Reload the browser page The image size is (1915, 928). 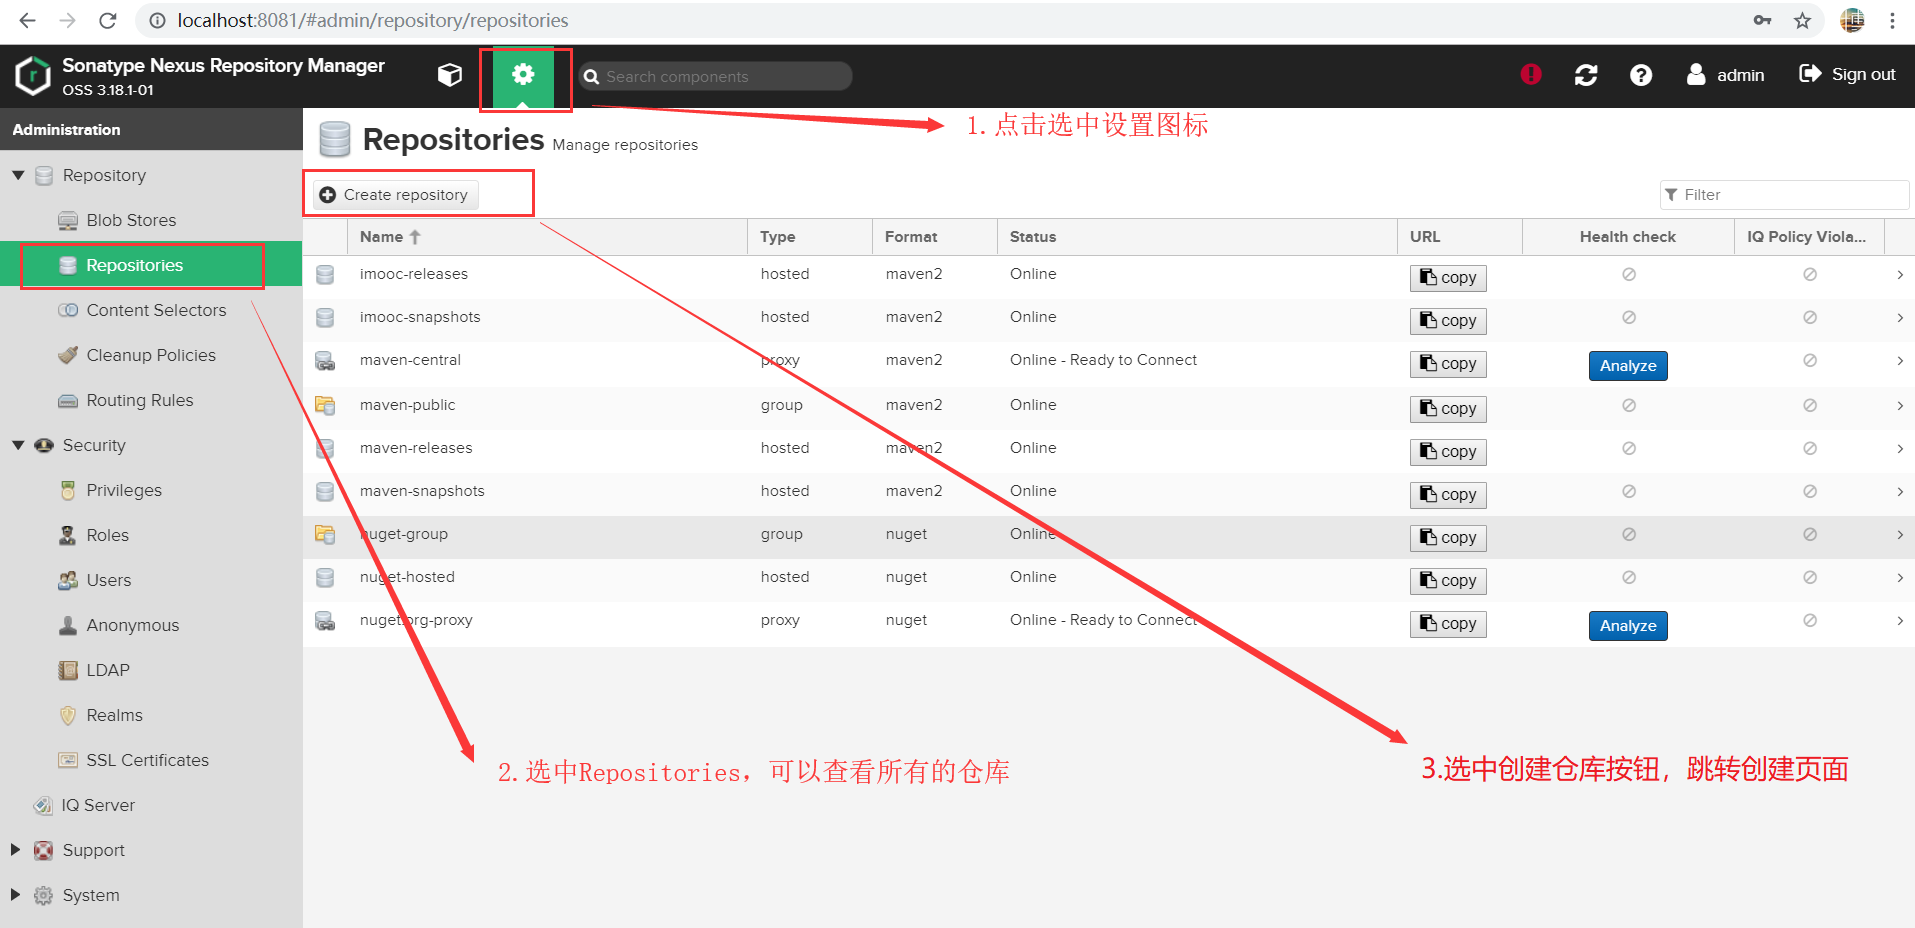click(108, 20)
